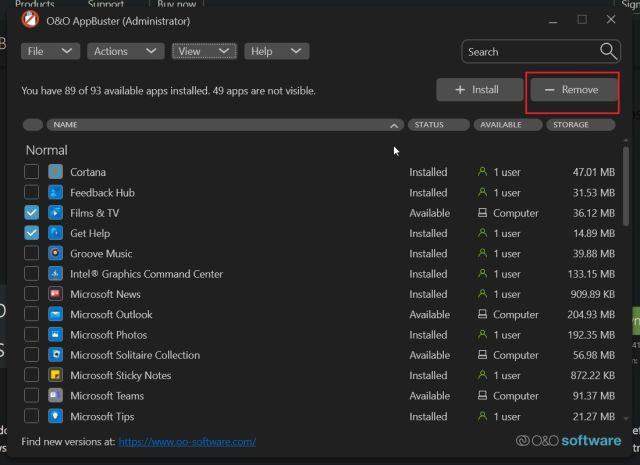Screen dimensions: 640x465
Task: Select the Microsoft News checkbox
Action: pyautogui.click(x=31, y=294)
